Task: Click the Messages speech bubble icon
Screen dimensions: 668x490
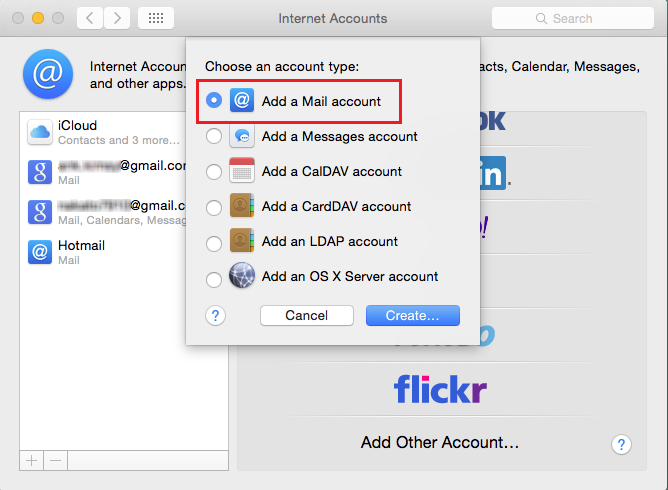Action: point(242,136)
